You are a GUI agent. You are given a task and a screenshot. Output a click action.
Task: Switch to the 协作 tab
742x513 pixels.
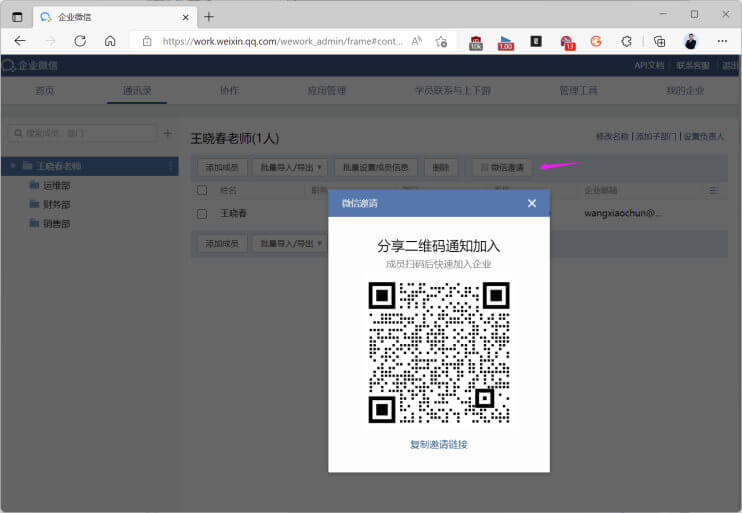(229, 90)
